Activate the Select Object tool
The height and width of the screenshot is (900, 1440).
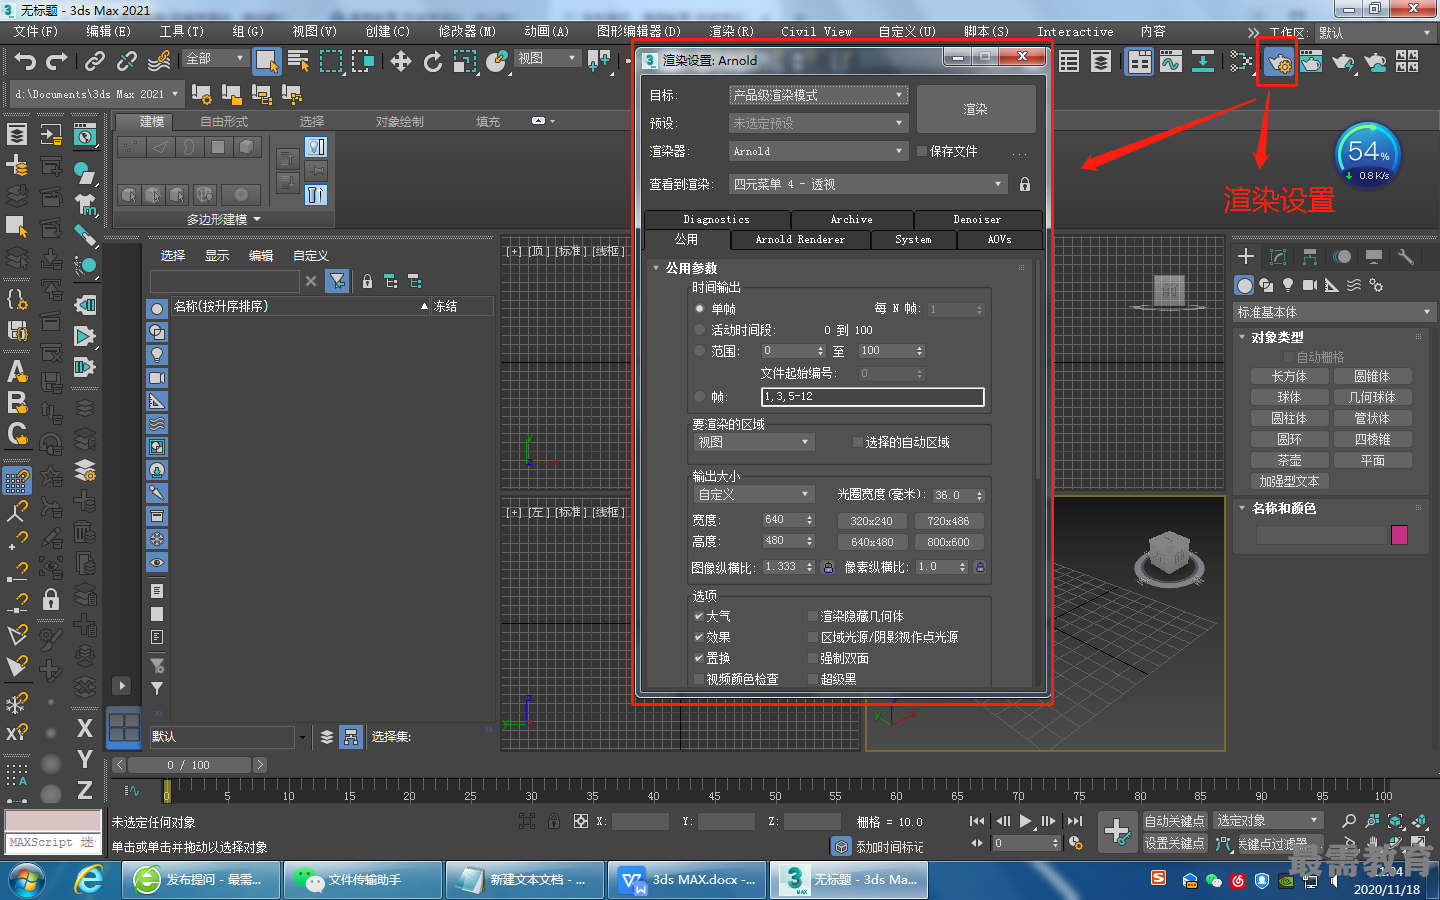(x=266, y=61)
